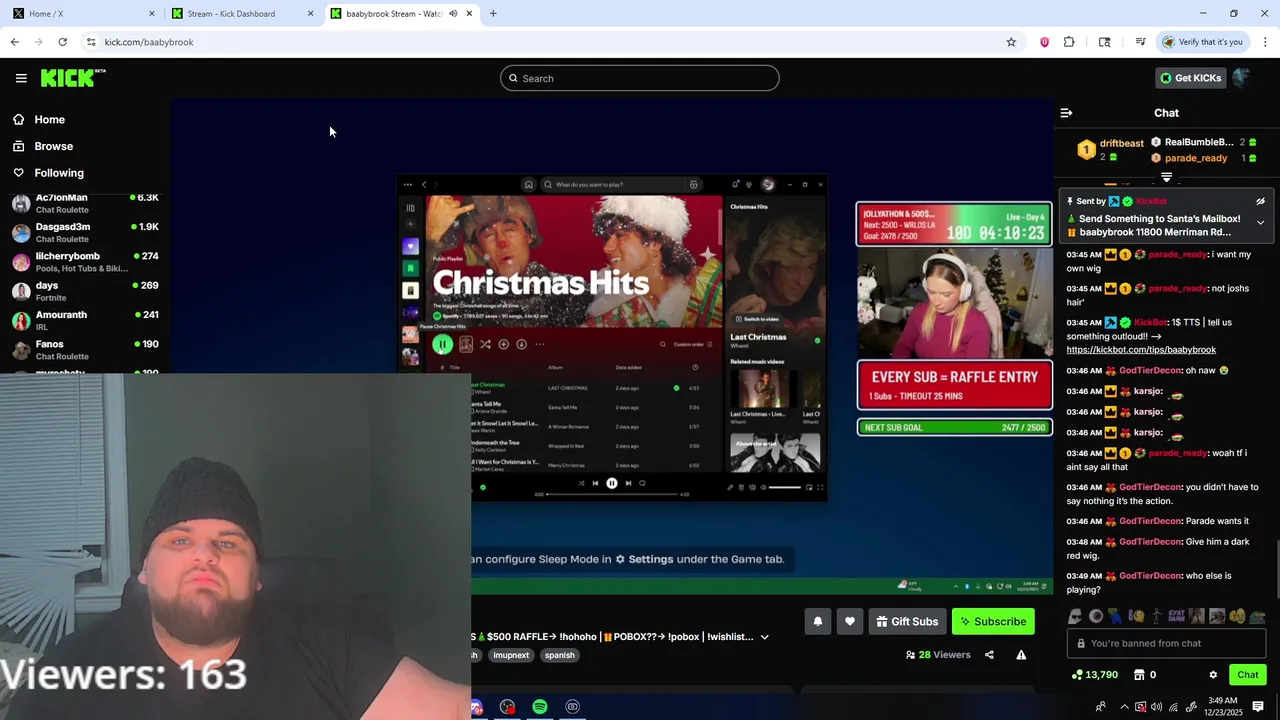Open the channel shop icon

(x=1138, y=675)
